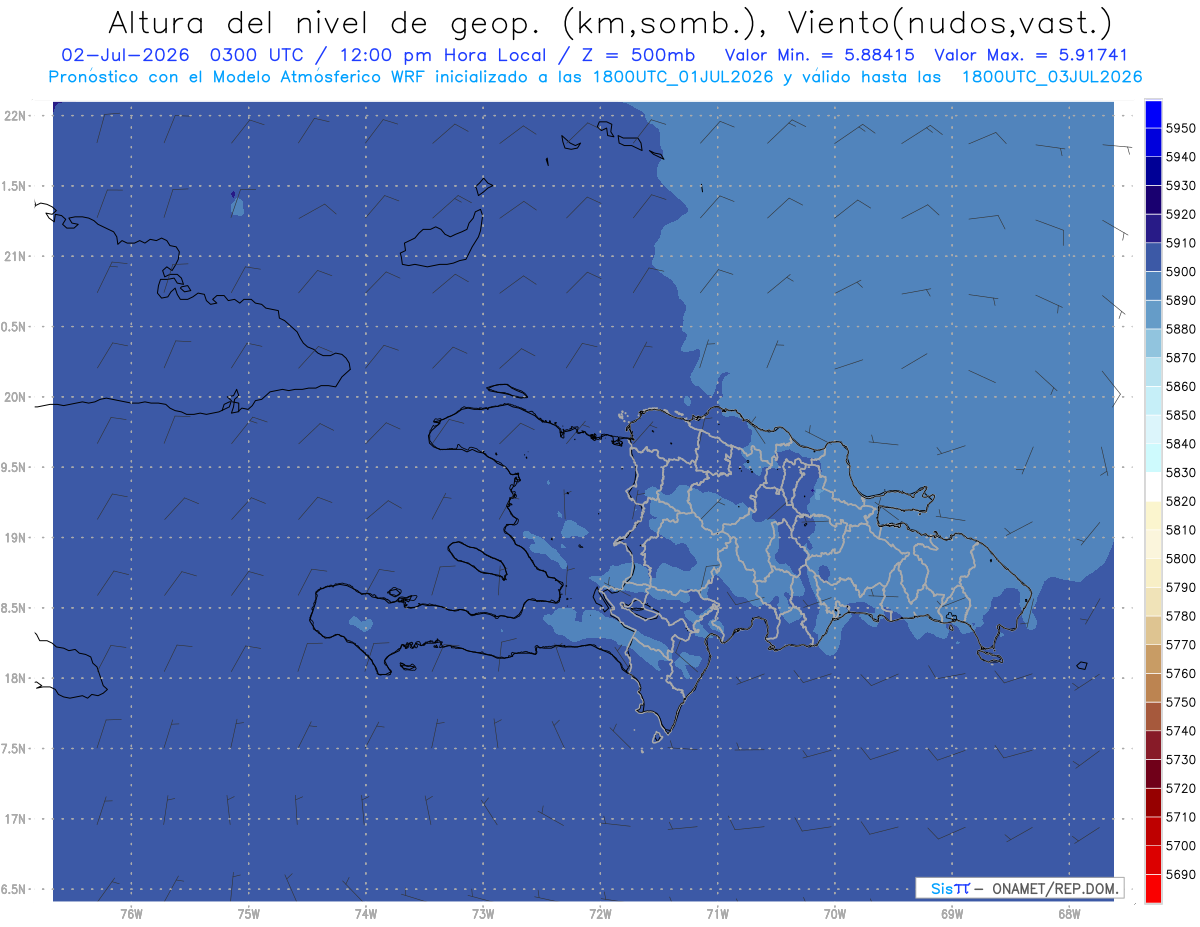1200x927 pixels.
Task: Click the '5880' legend value
Action: pyautogui.click(x=1180, y=329)
